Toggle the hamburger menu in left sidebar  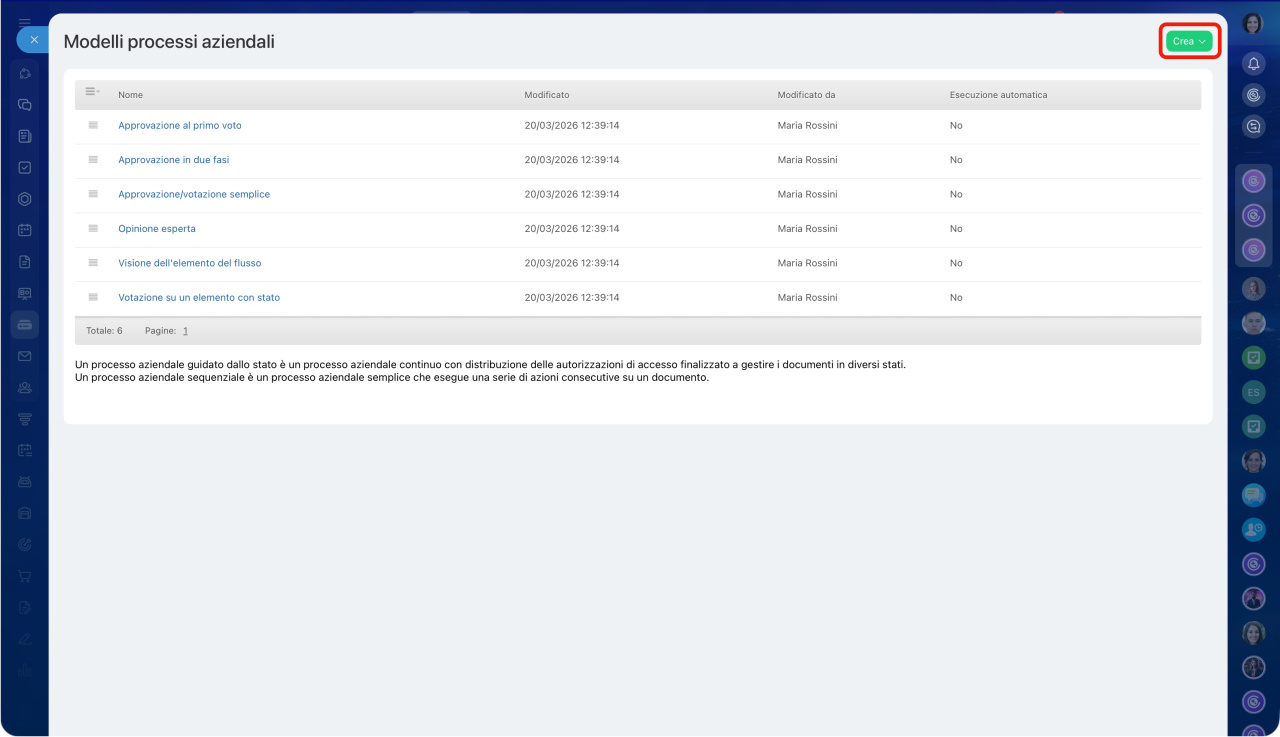coord(25,22)
